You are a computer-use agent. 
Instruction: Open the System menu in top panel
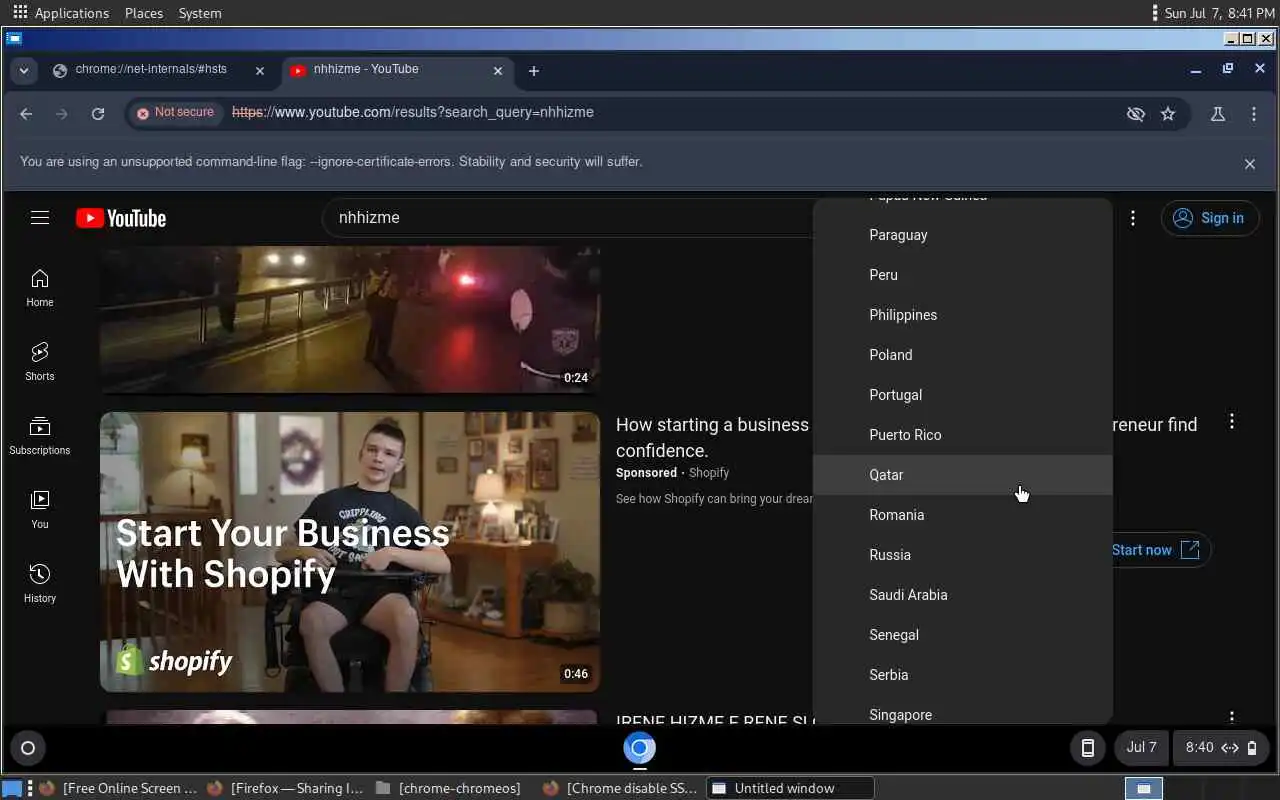coord(200,13)
